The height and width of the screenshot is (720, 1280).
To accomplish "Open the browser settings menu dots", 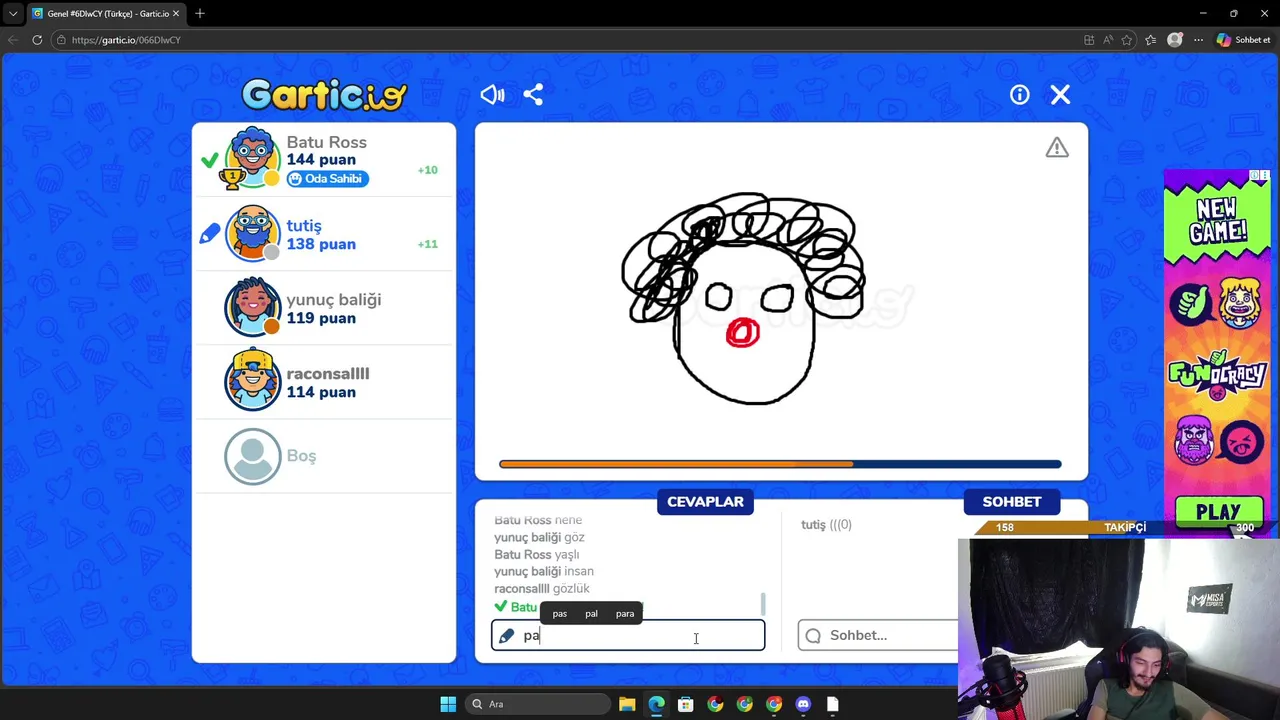I will pyautogui.click(x=1198, y=40).
